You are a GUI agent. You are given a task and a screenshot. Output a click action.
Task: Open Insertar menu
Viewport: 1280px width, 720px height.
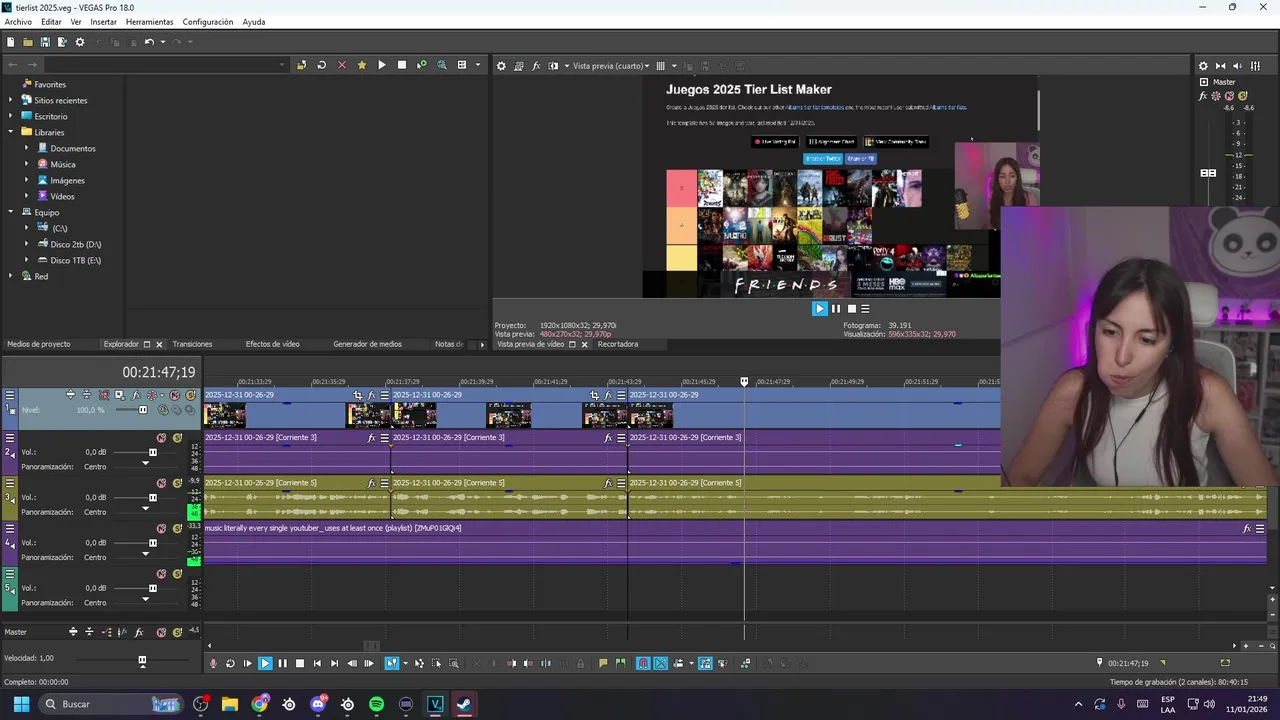pyautogui.click(x=103, y=22)
